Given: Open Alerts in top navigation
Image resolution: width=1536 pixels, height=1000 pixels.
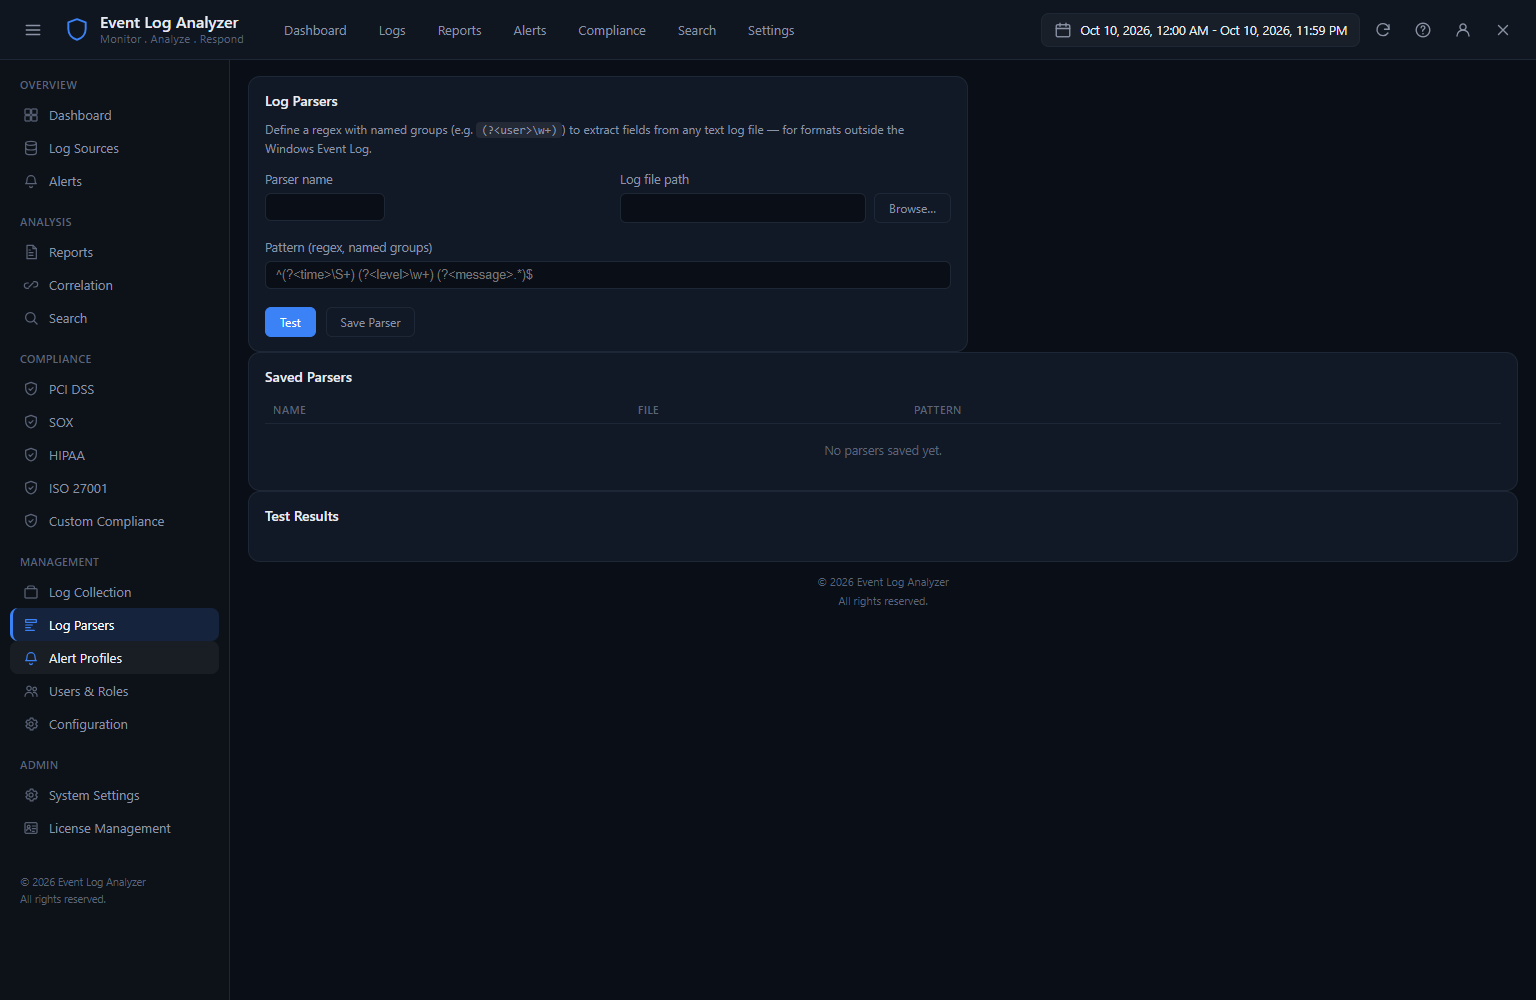Looking at the screenshot, I should 530,30.
